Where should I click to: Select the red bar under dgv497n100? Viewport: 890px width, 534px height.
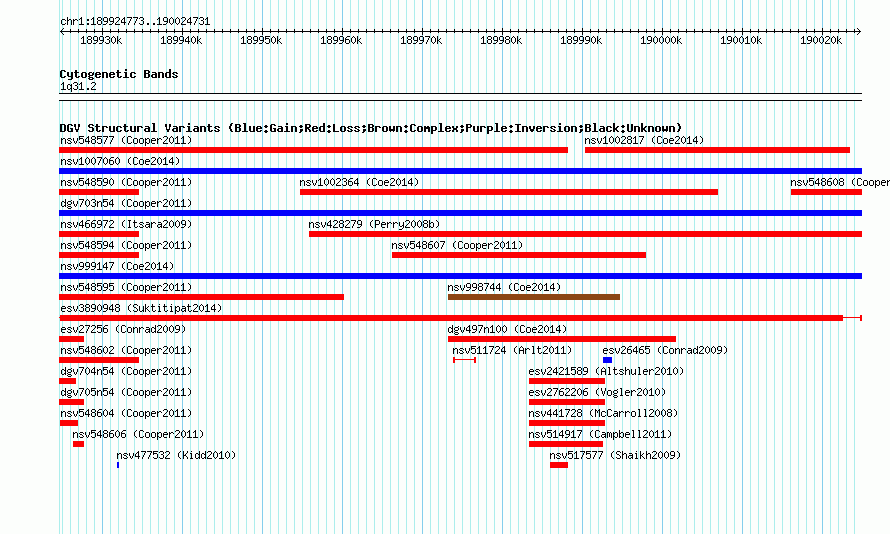pos(562,339)
